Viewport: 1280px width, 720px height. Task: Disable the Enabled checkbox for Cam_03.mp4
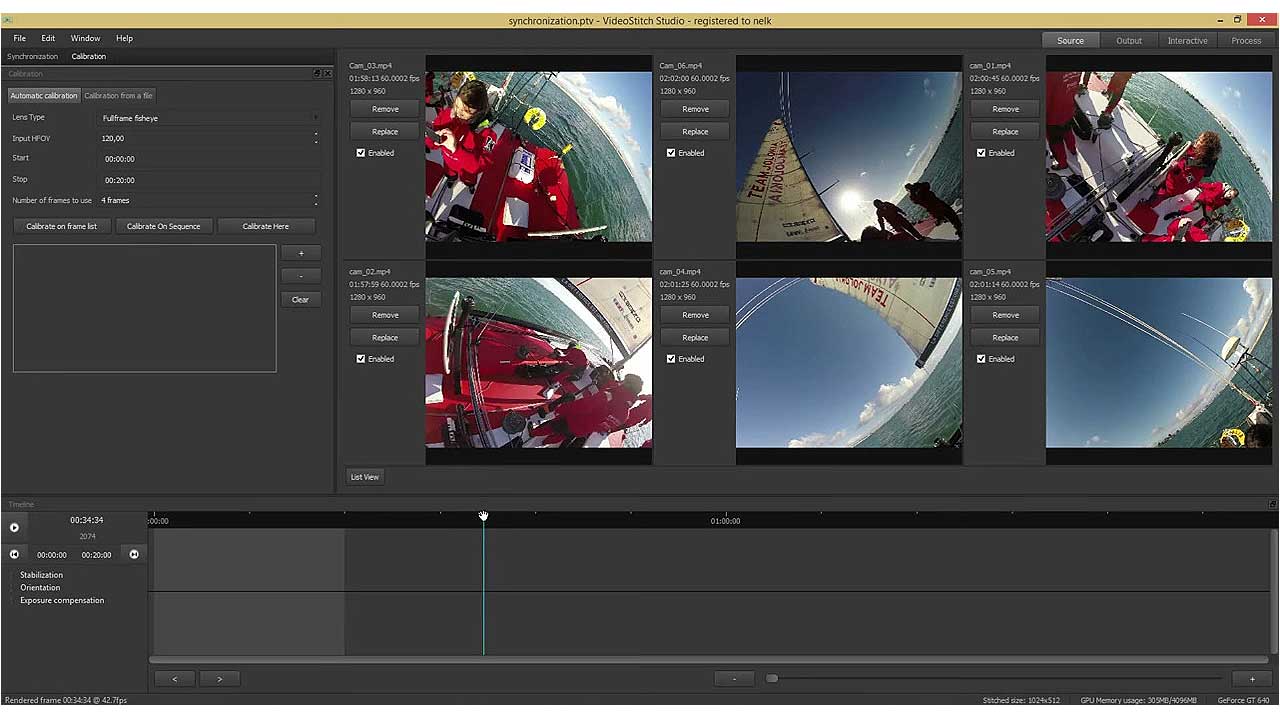361,152
